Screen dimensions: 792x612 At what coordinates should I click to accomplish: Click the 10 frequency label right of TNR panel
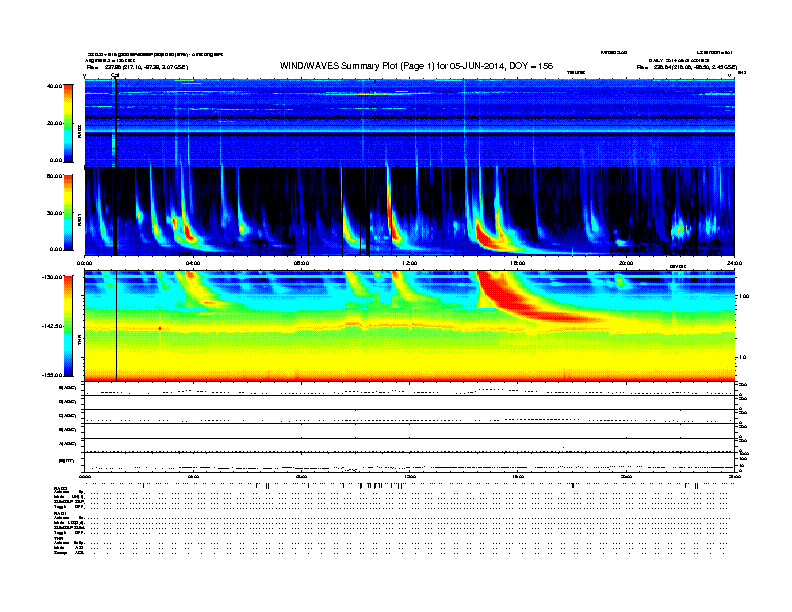[742, 357]
